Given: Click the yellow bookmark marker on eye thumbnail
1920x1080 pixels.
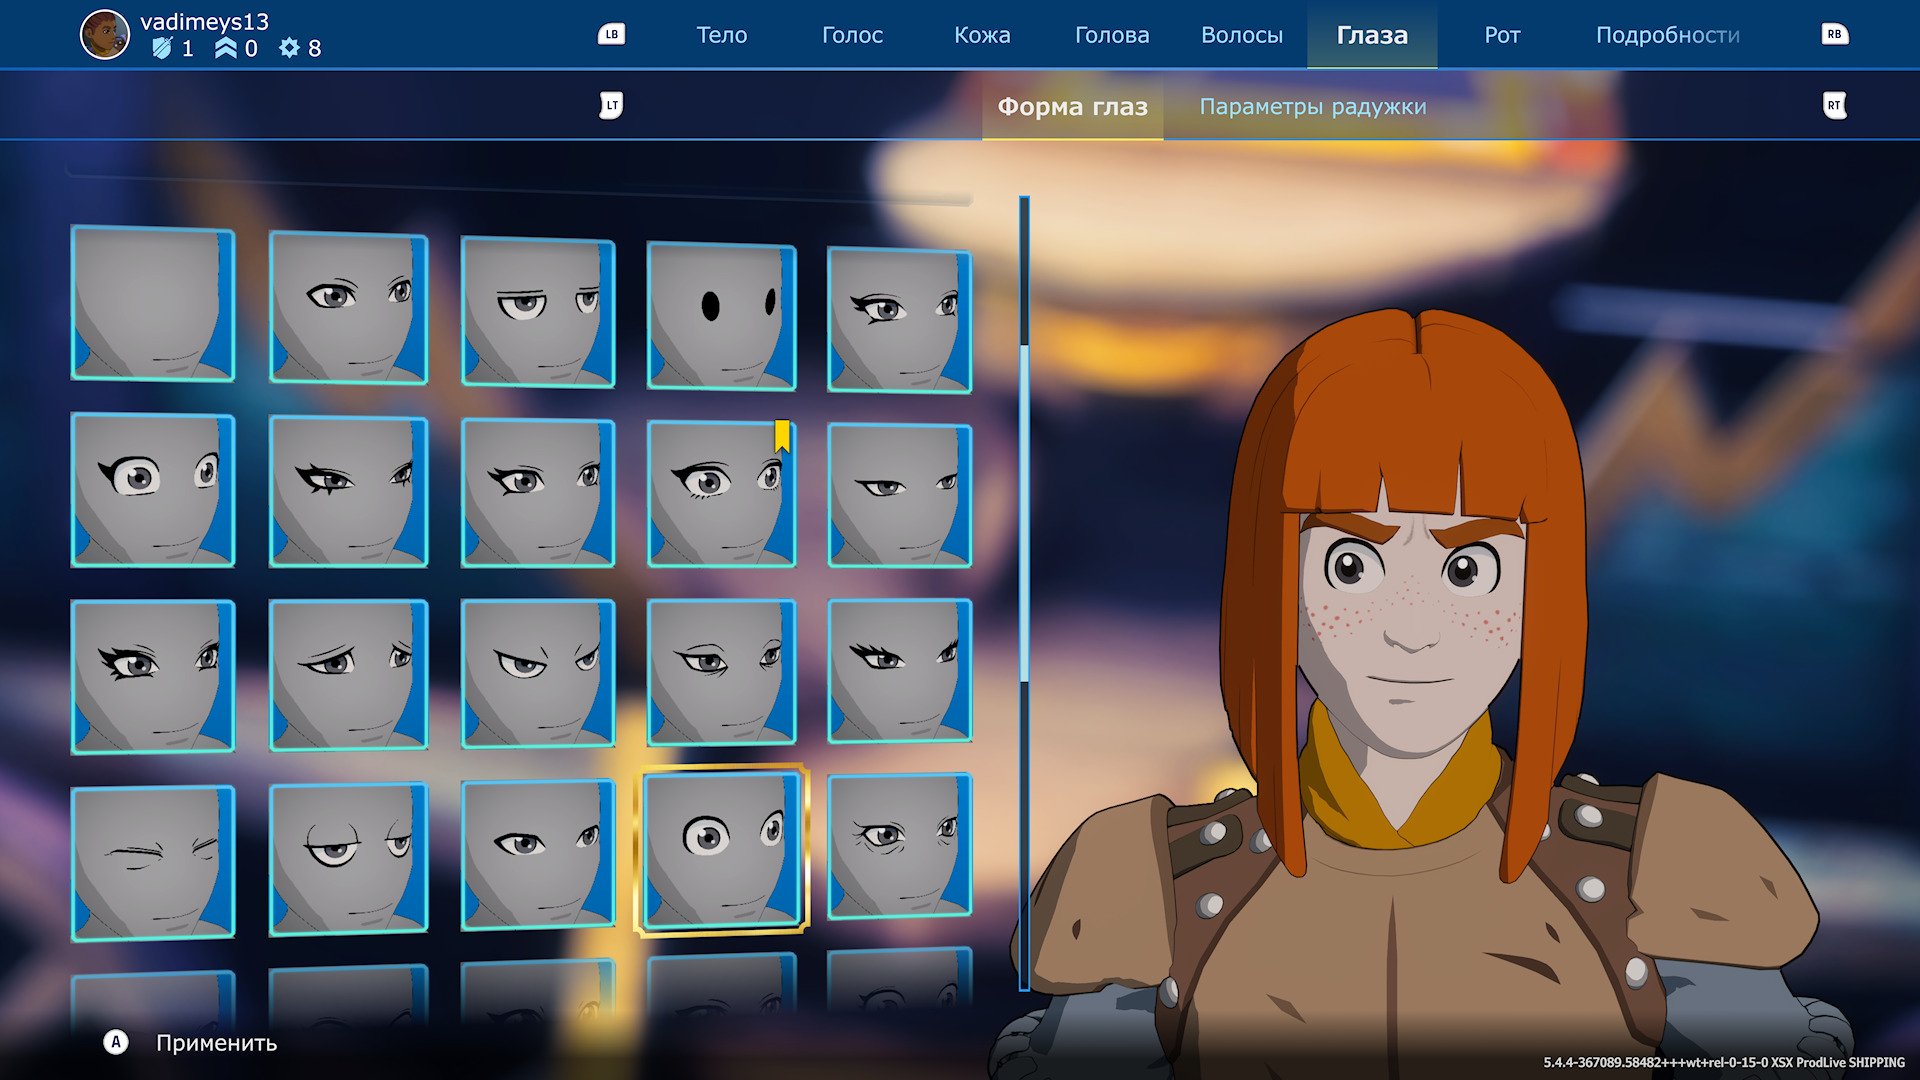Looking at the screenshot, I should (782, 435).
